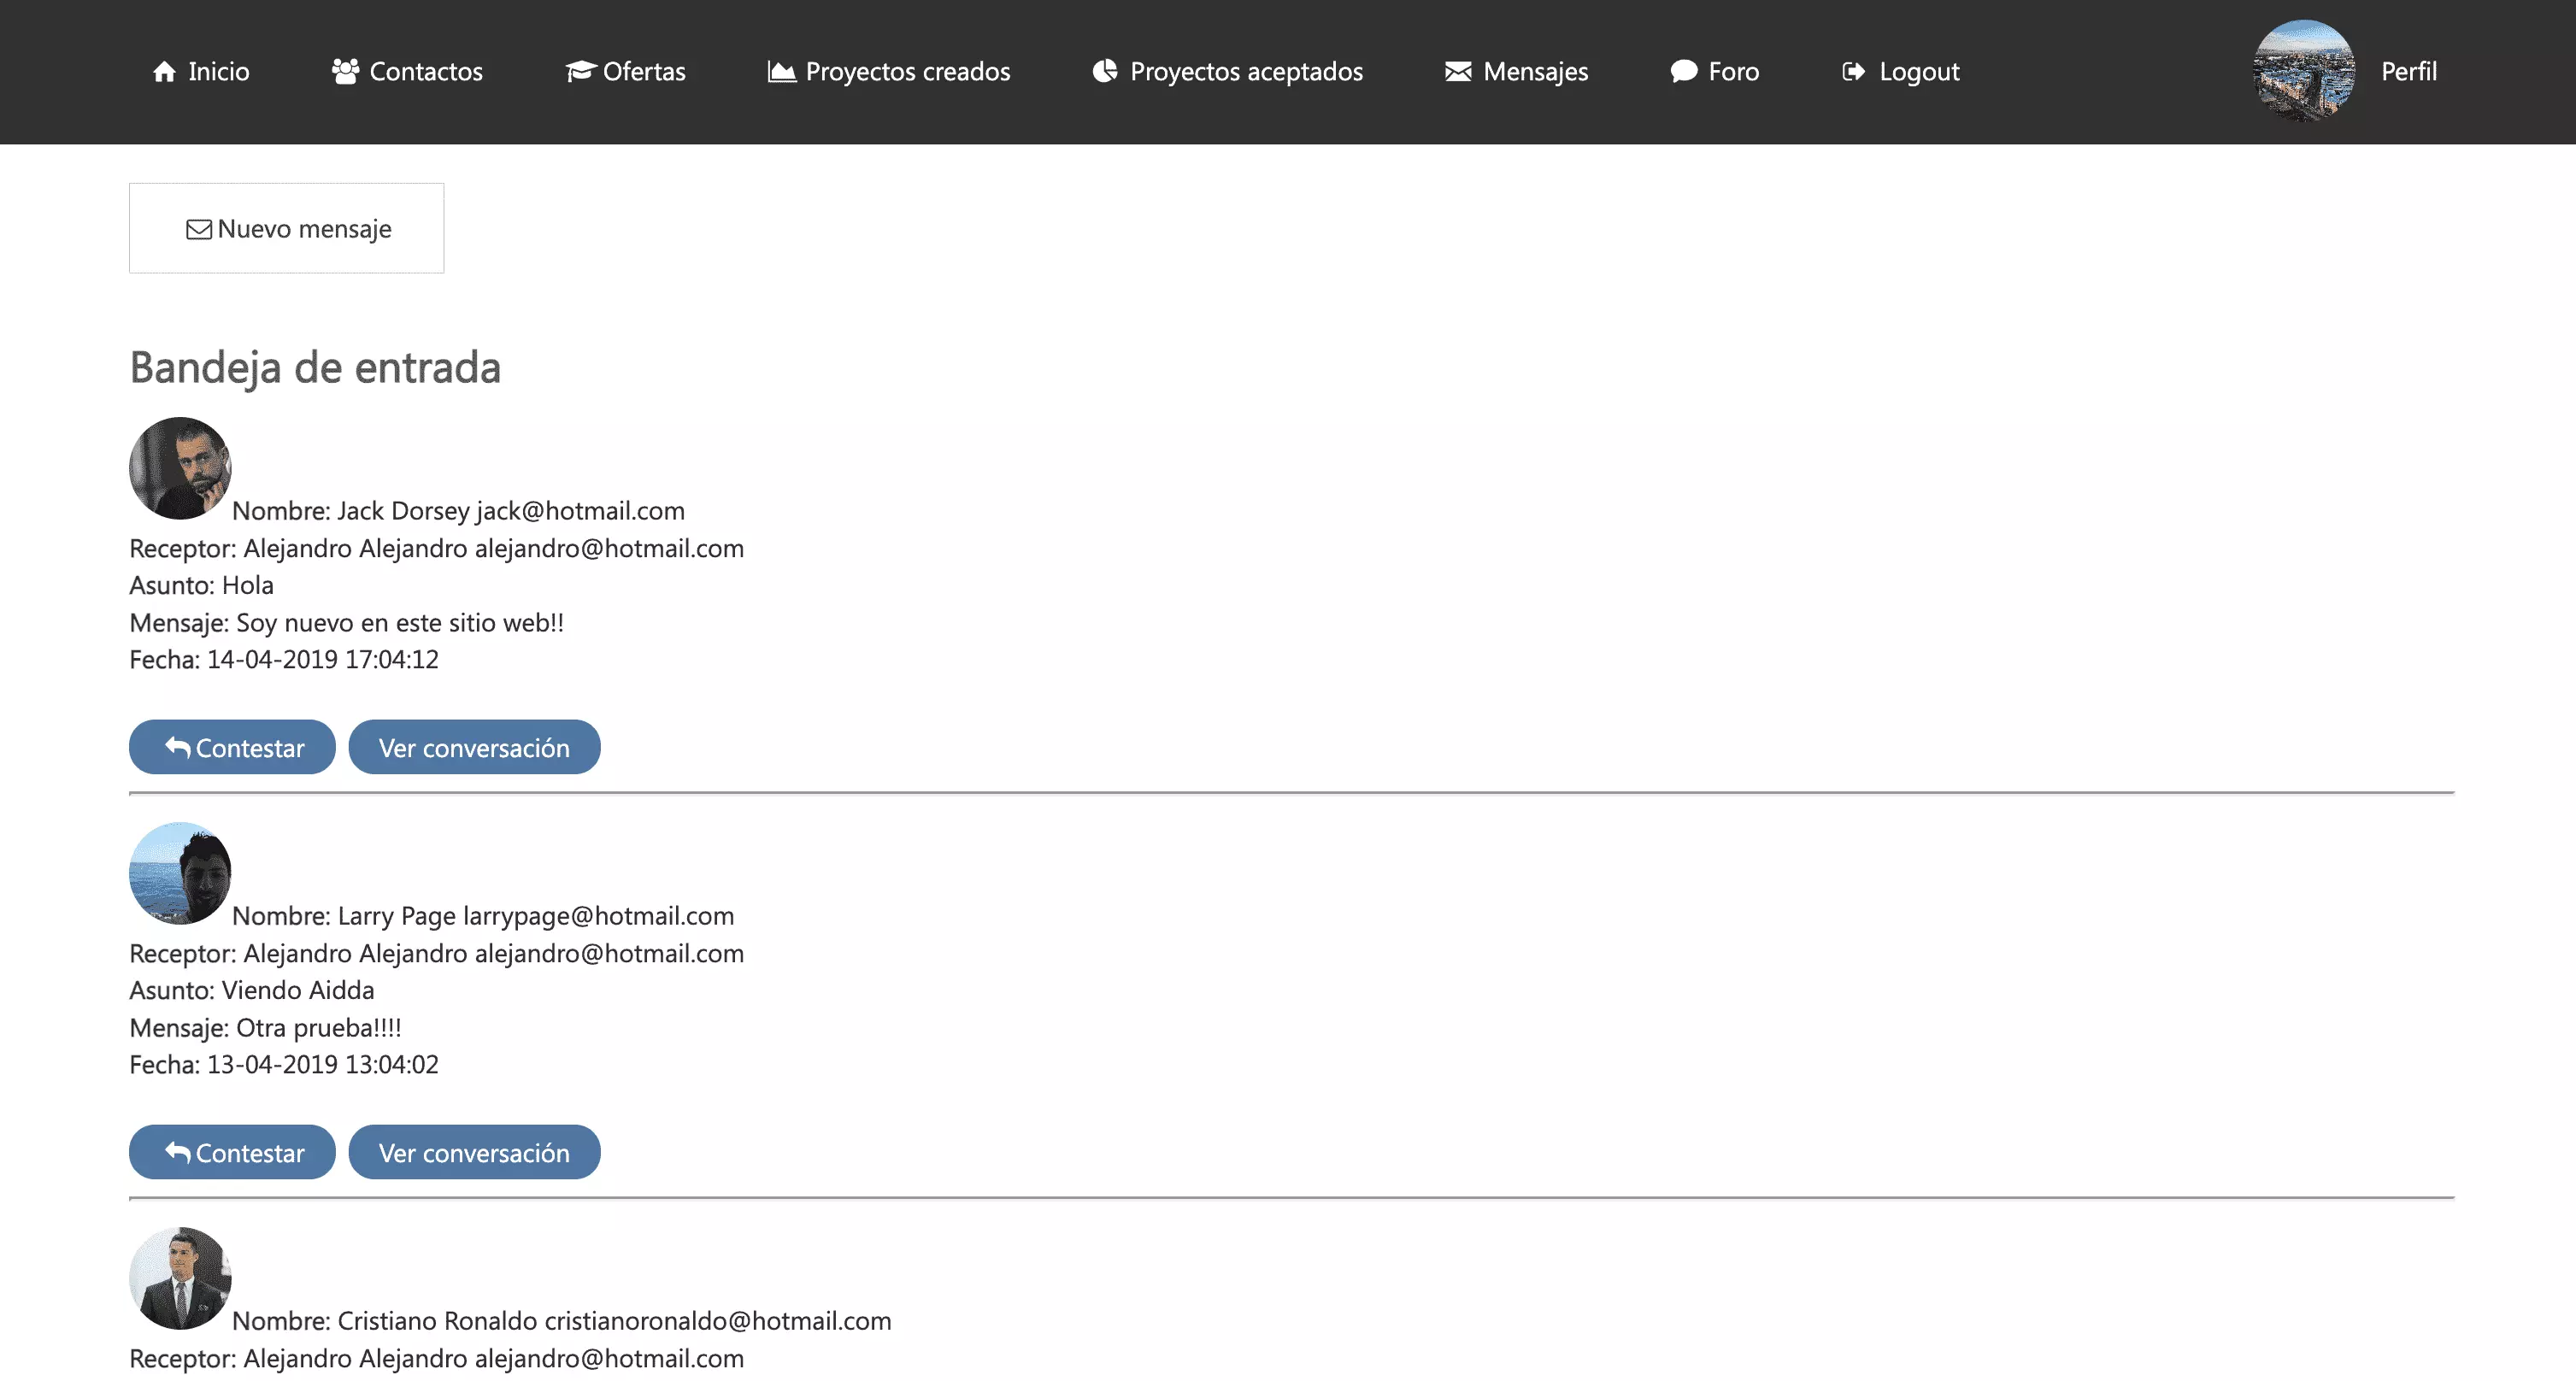The height and width of the screenshot is (1381, 2576).
Task: Select the Asunto: Hola line
Action: click(201, 585)
